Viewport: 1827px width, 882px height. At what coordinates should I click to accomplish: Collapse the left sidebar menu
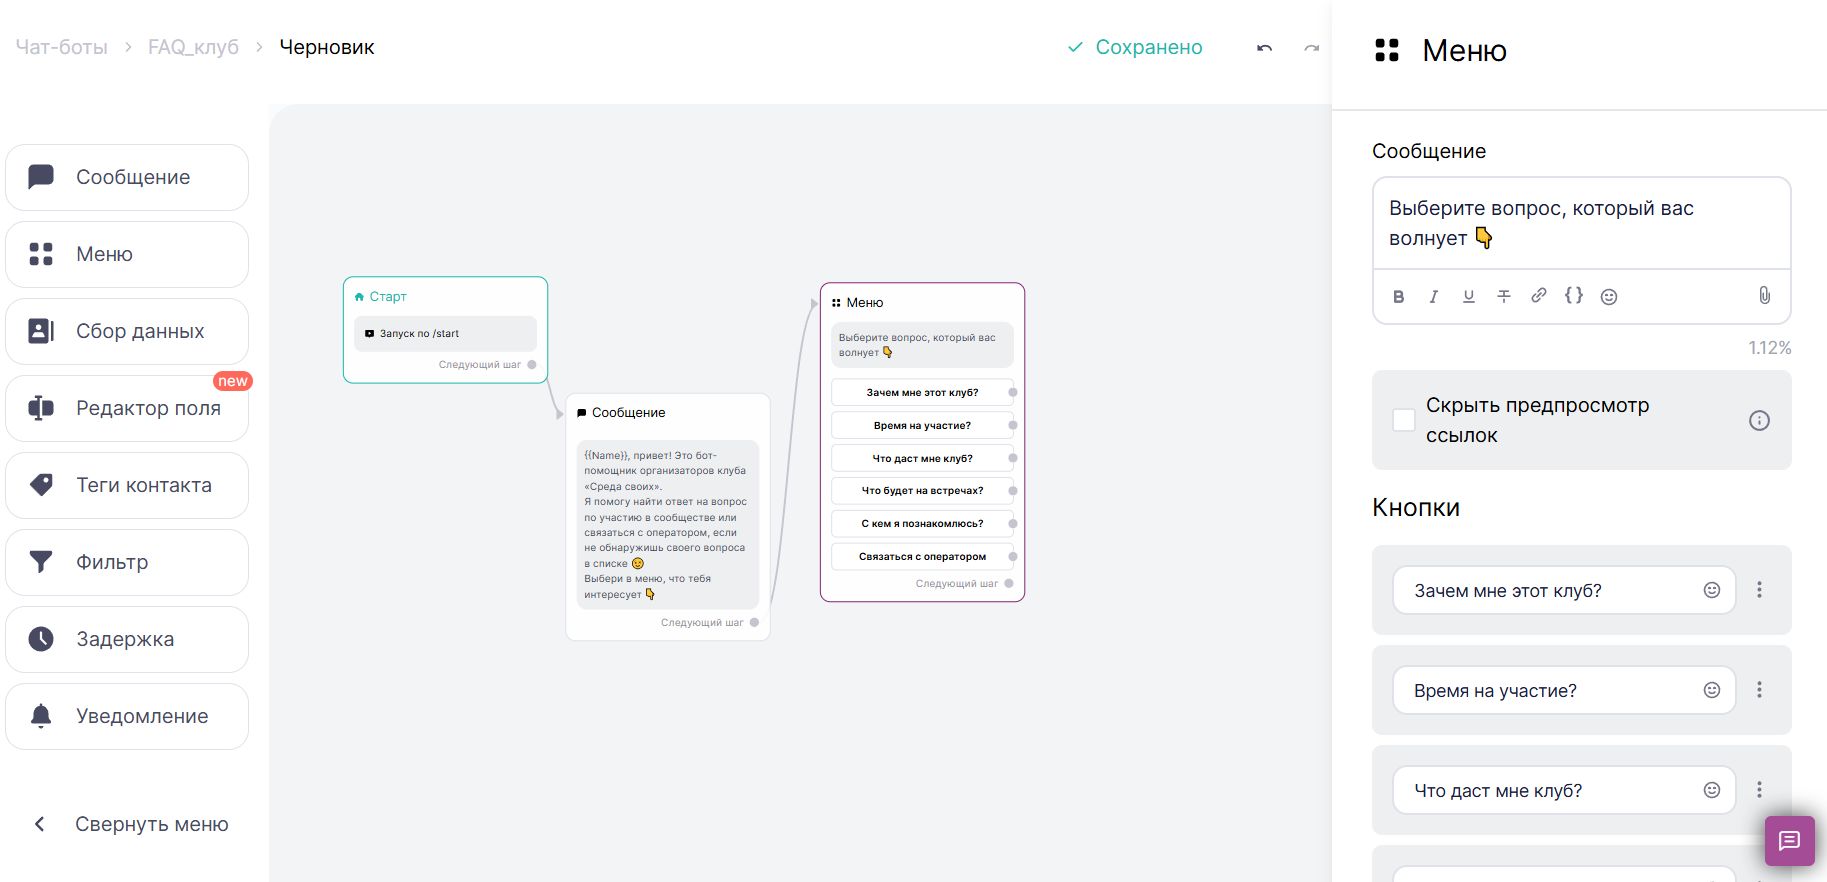click(x=131, y=824)
